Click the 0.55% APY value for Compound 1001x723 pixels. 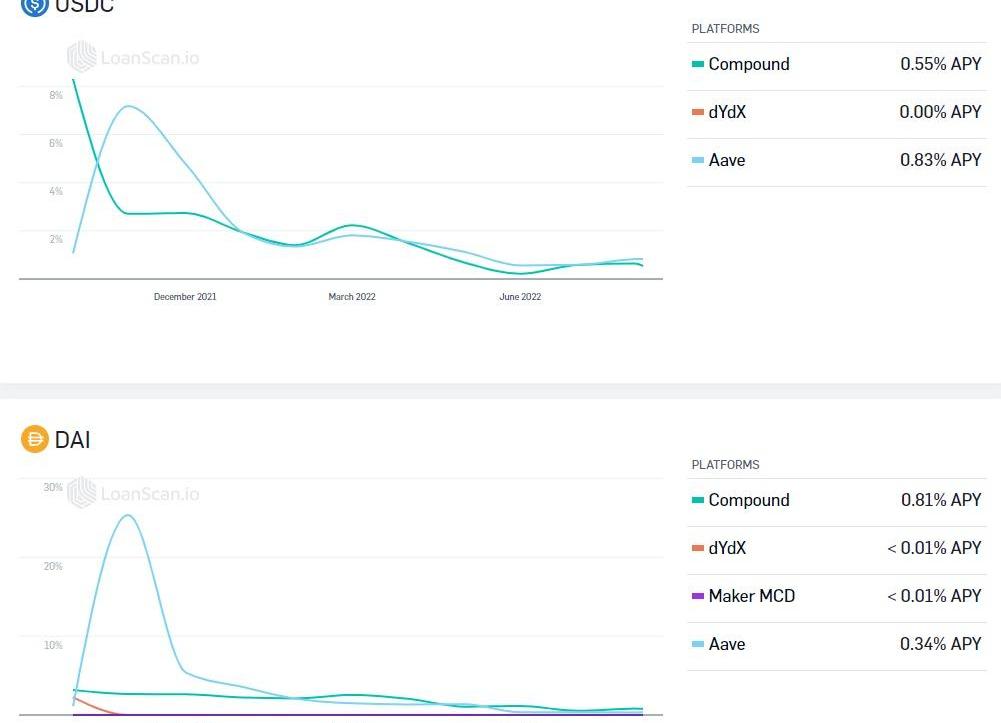click(x=941, y=64)
